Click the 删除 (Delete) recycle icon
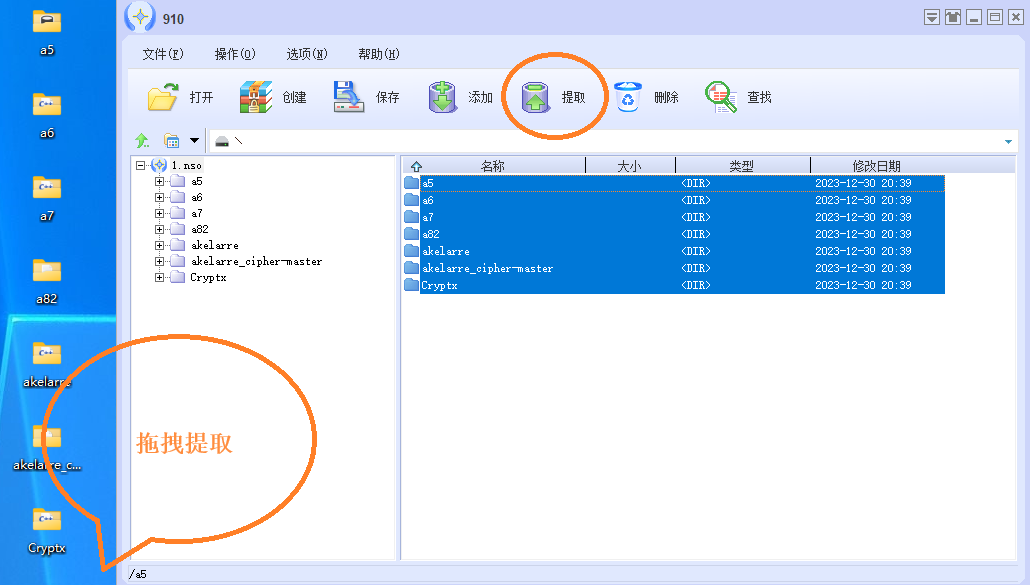Screen dimensions: 1030x585 (x=627, y=97)
